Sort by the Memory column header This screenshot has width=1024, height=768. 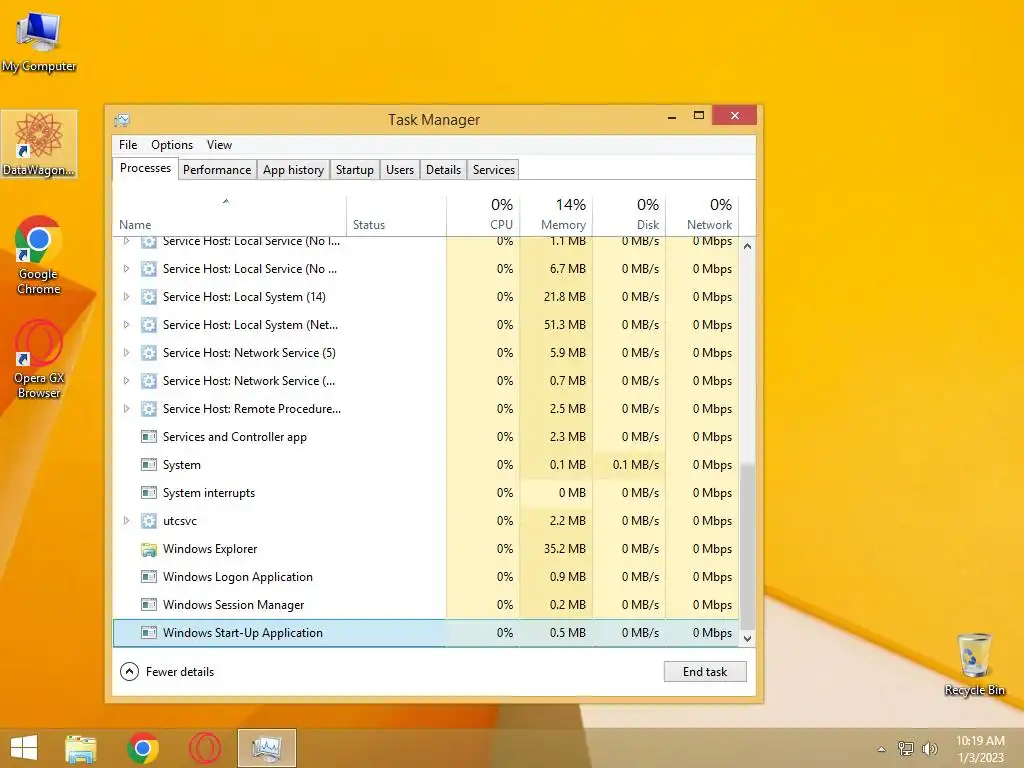pos(556,216)
